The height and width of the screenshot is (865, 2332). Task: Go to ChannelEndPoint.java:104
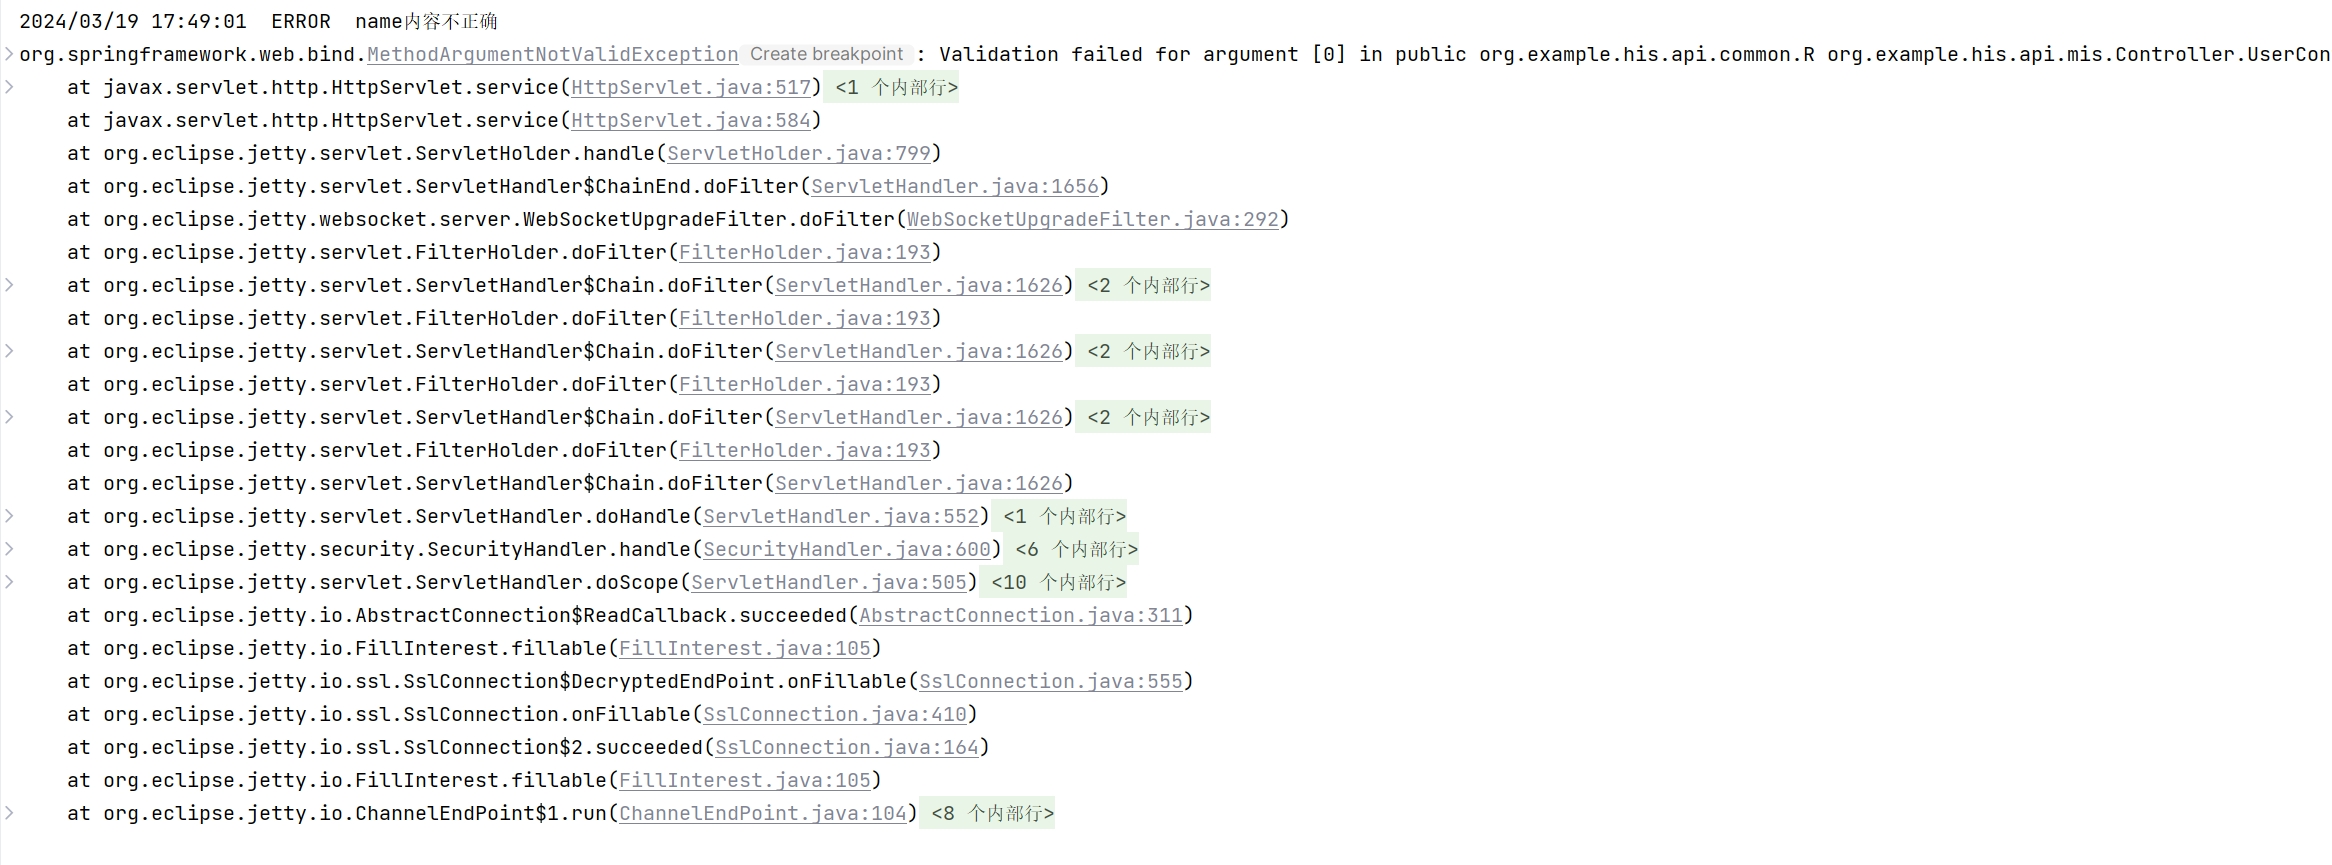(x=763, y=813)
